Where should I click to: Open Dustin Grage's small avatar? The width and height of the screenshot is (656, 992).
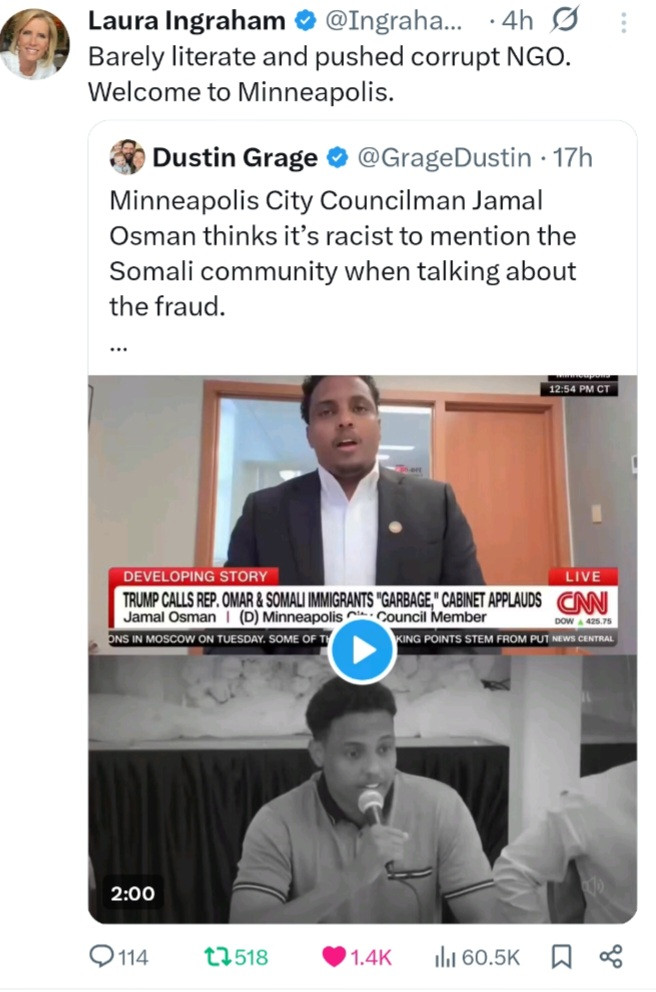pos(127,157)
